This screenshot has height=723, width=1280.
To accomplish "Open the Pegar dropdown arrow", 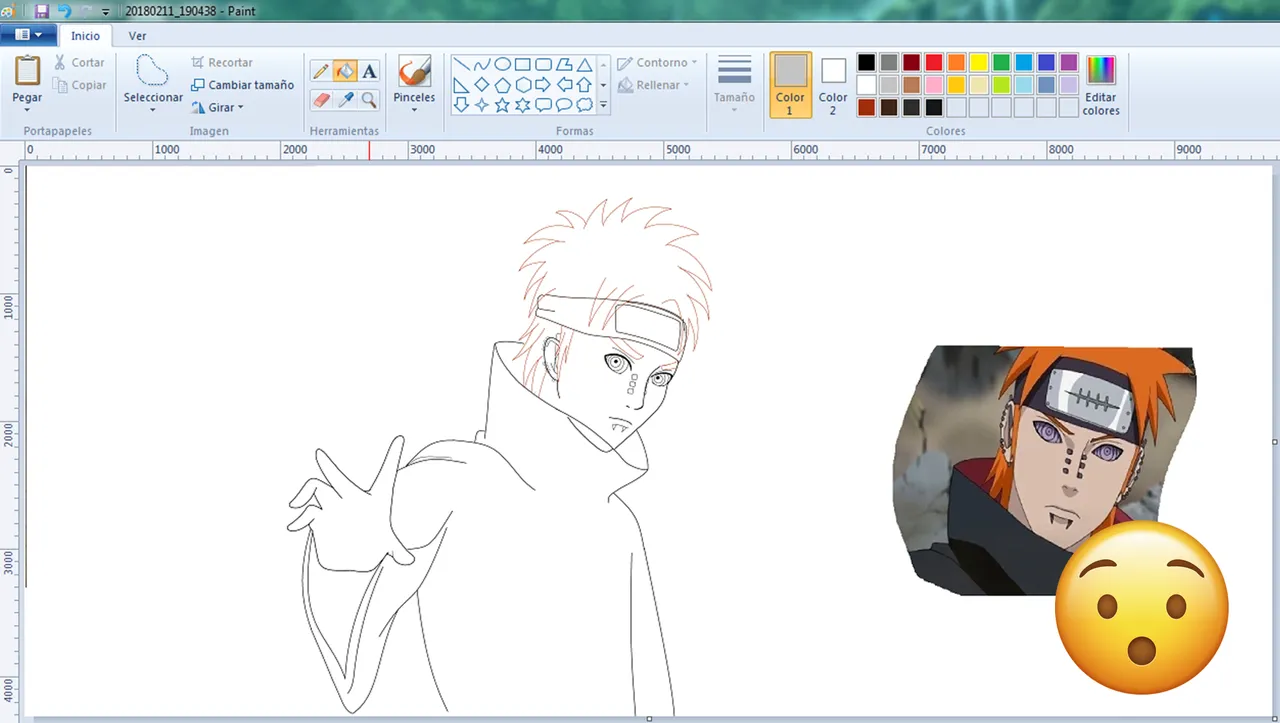I will tap(27, 110).
